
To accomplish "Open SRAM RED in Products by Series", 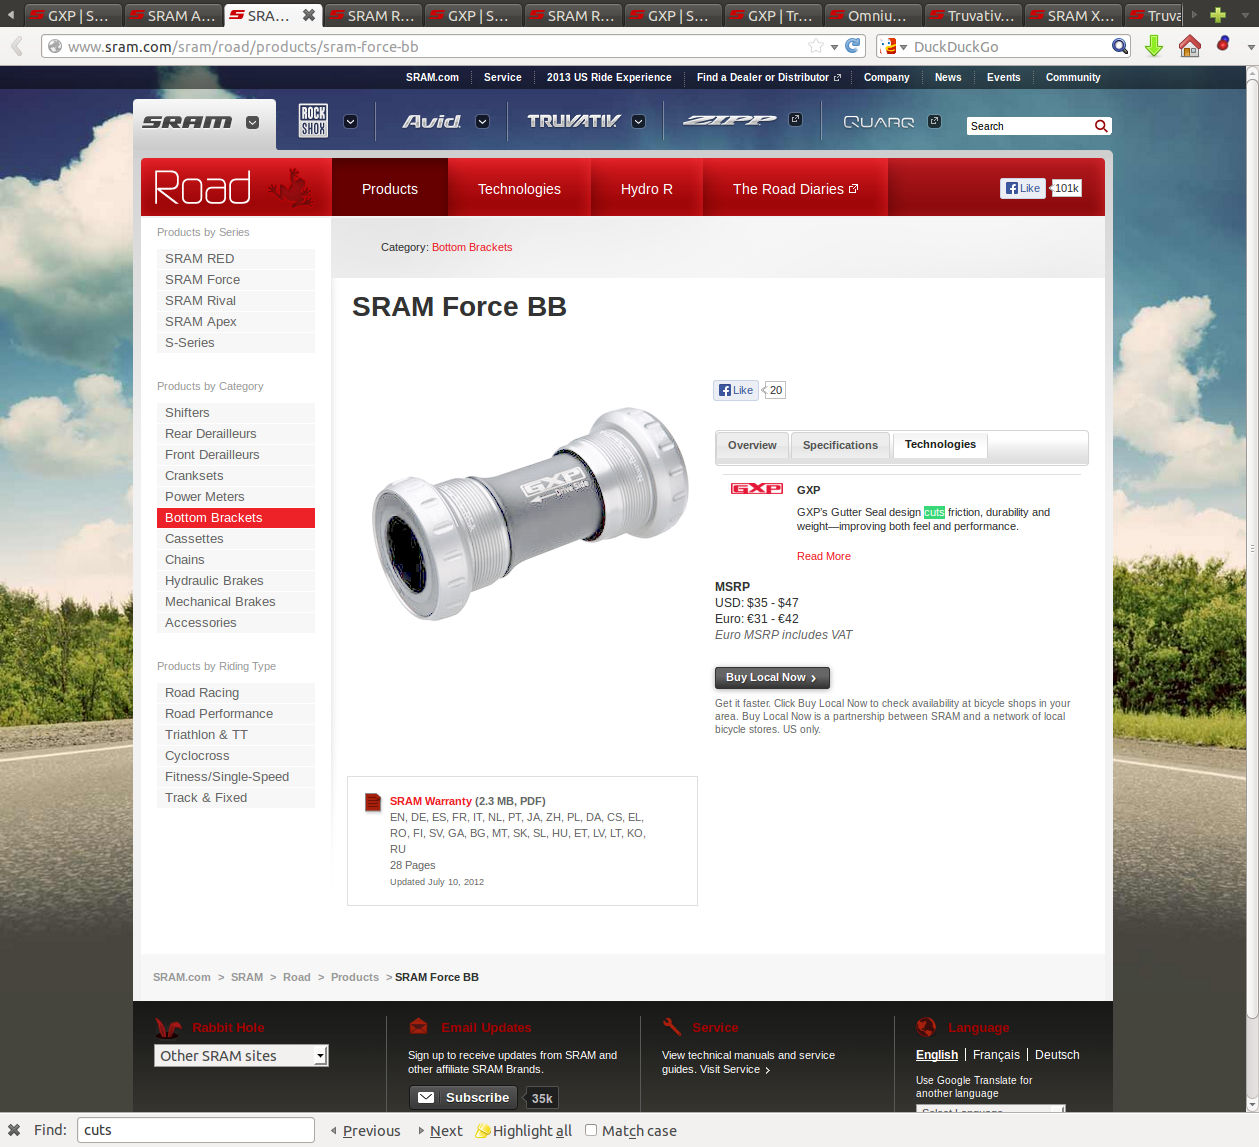I will (x=236, y=259).
